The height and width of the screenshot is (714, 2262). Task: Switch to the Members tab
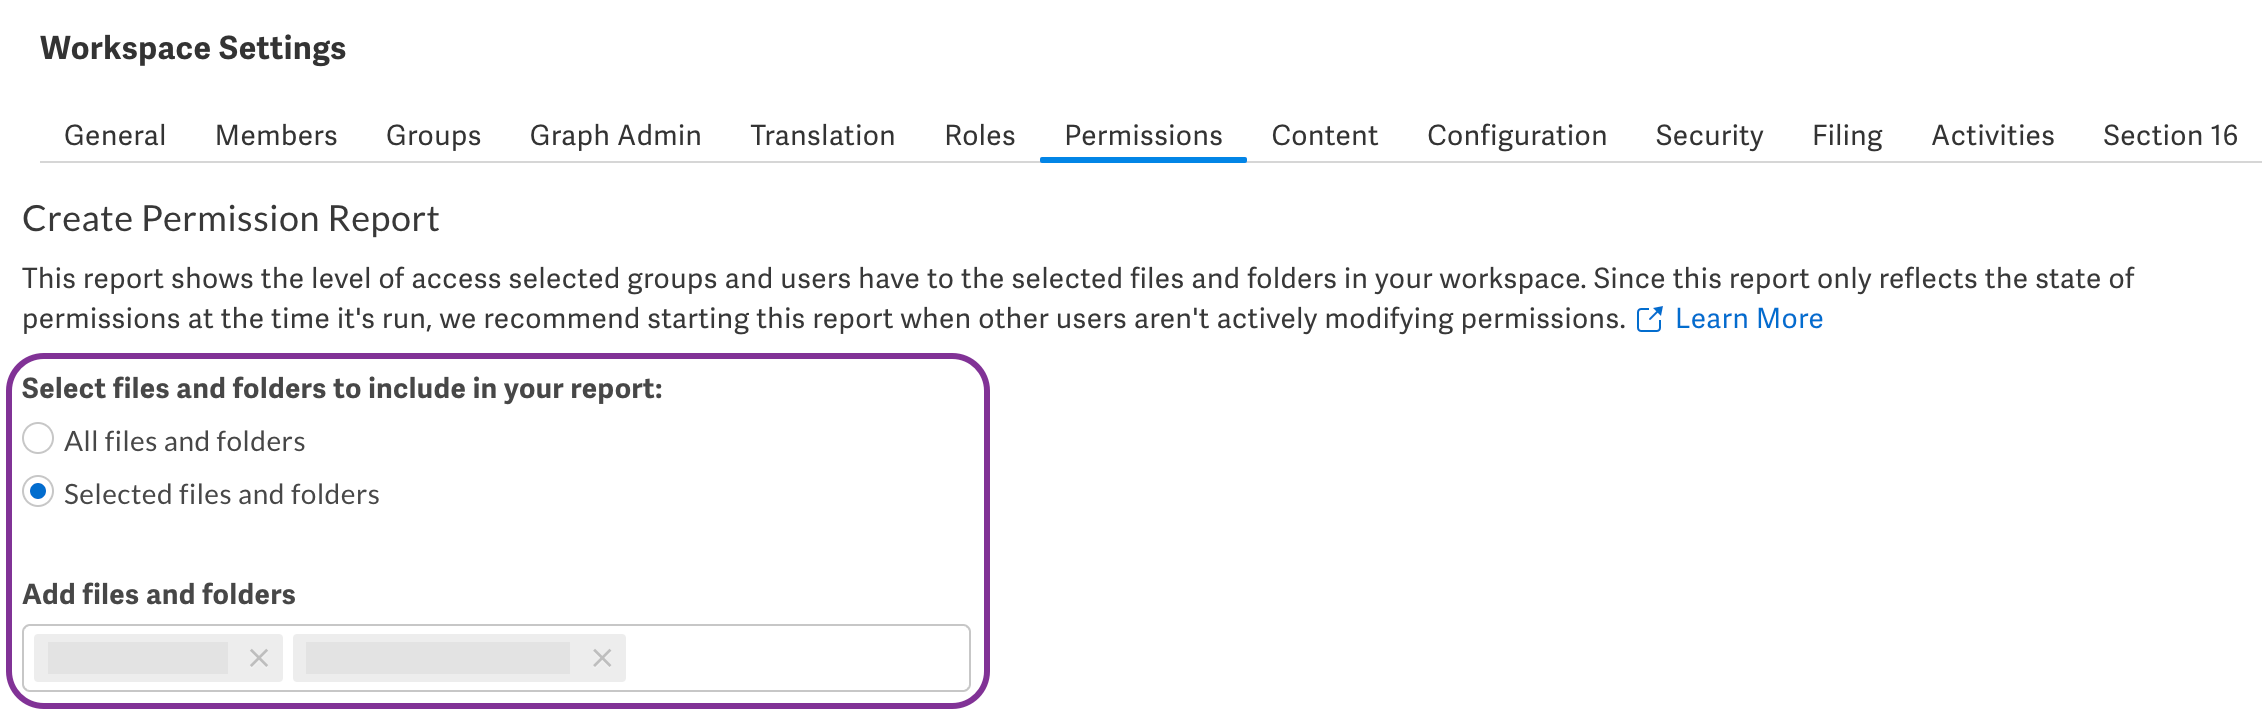[x=276, y=135]
